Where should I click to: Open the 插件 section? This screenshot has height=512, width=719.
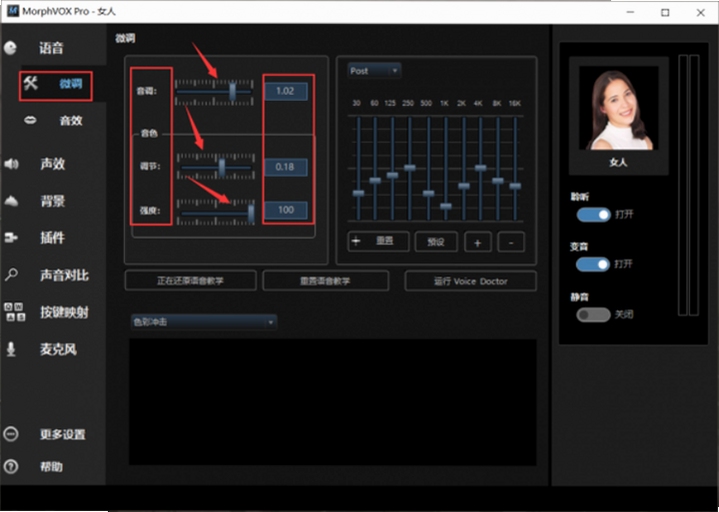pos(52,237)
